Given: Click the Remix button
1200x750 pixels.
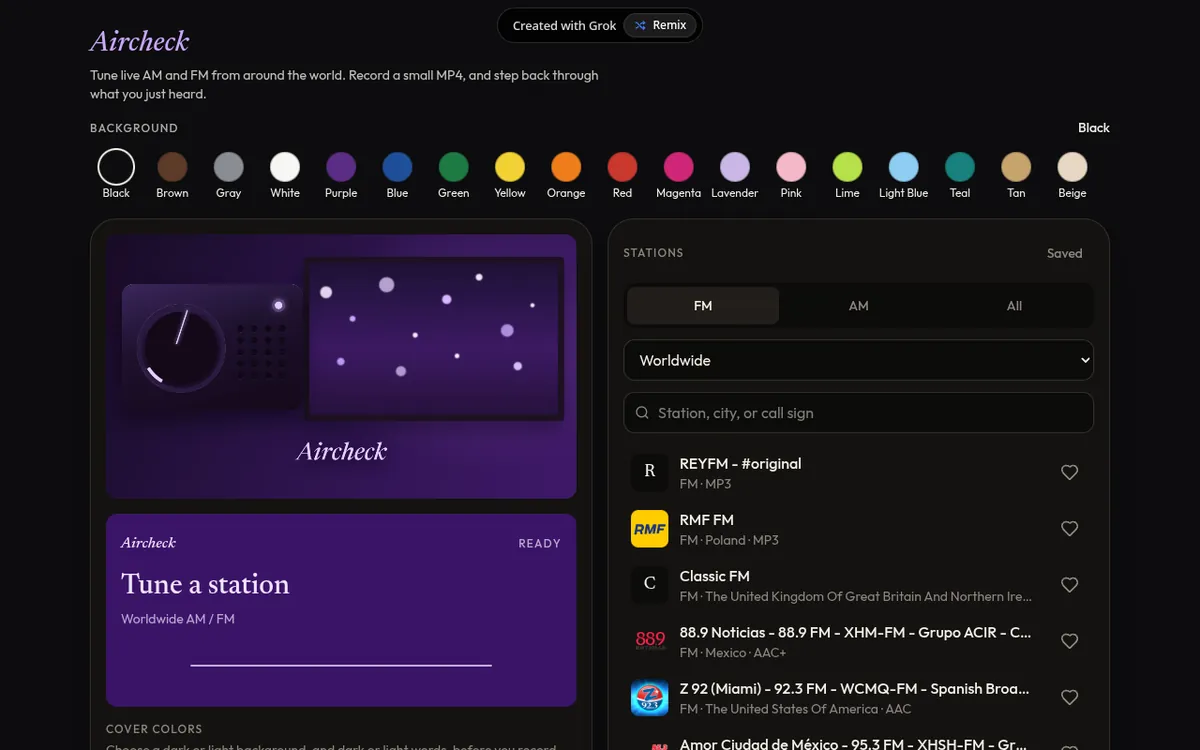Looking at the screenshot, I should (x=660, y=26).
